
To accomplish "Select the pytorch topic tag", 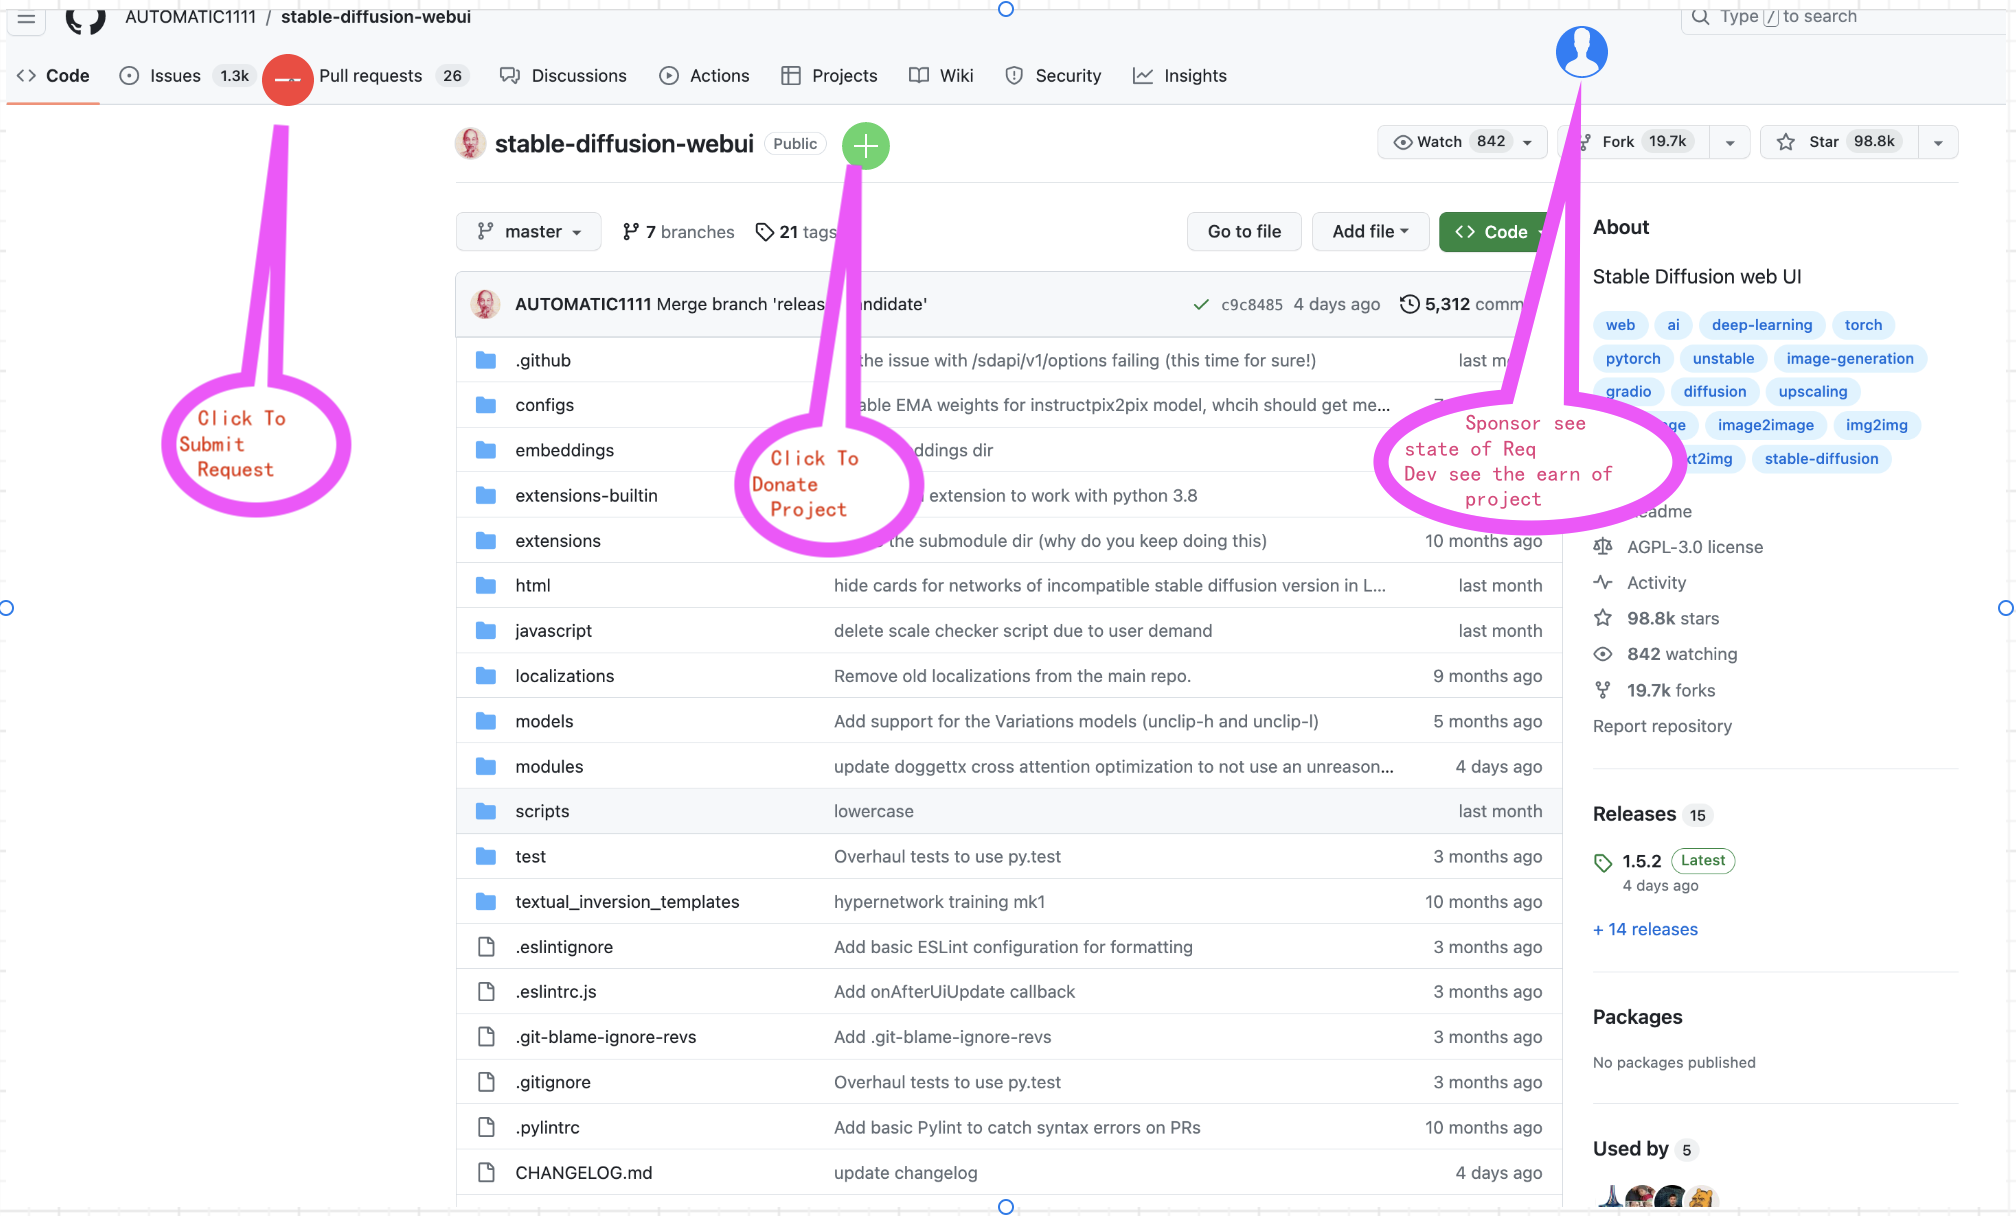I will click(x=1633, y=358).
